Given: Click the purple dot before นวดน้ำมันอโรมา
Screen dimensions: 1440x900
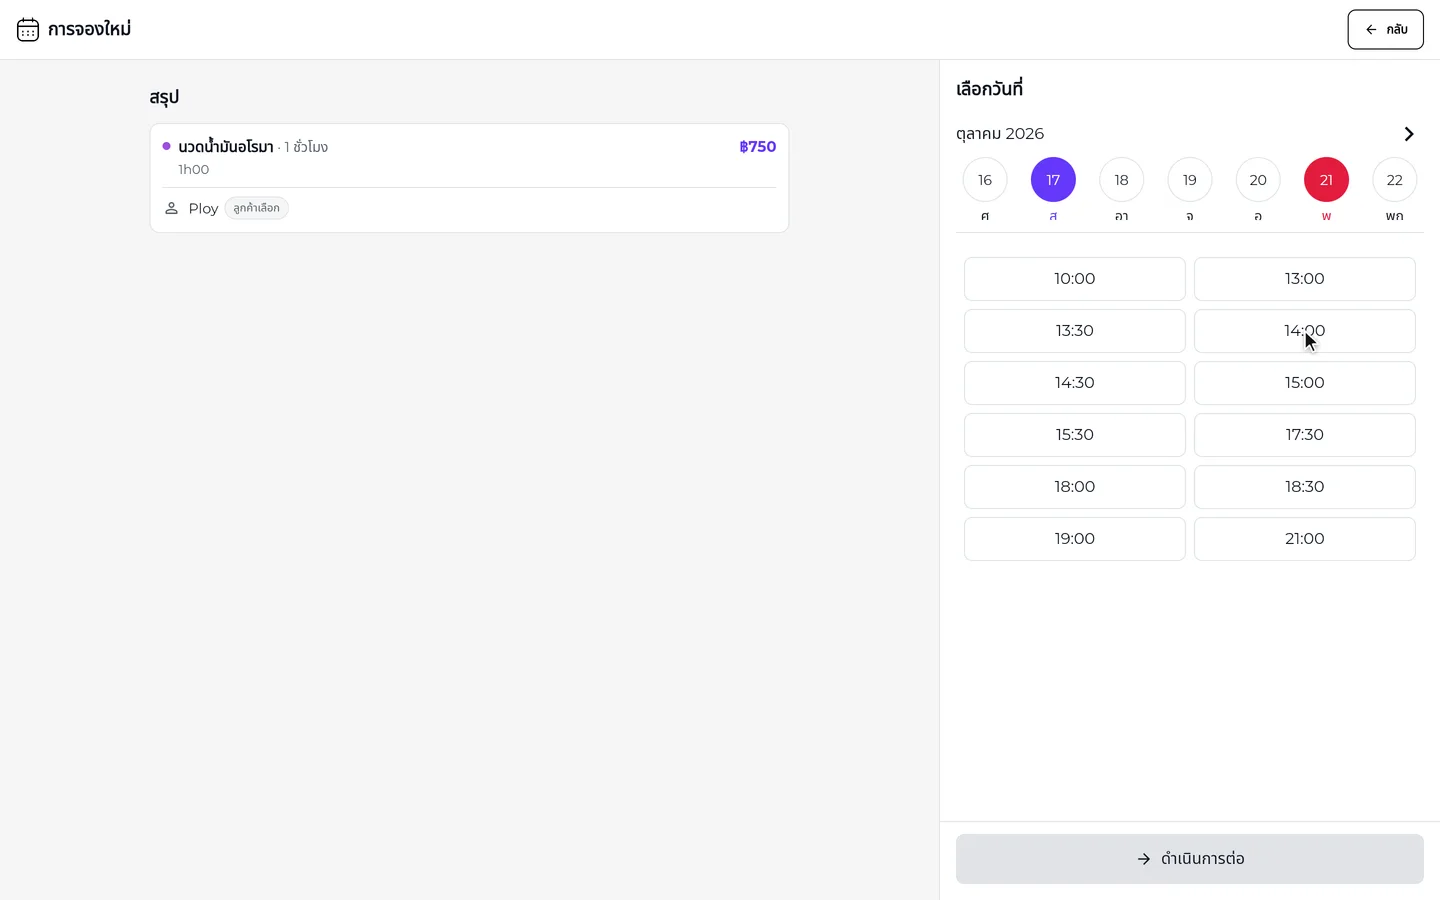Looking at the screenshot, I should [166, 146].
